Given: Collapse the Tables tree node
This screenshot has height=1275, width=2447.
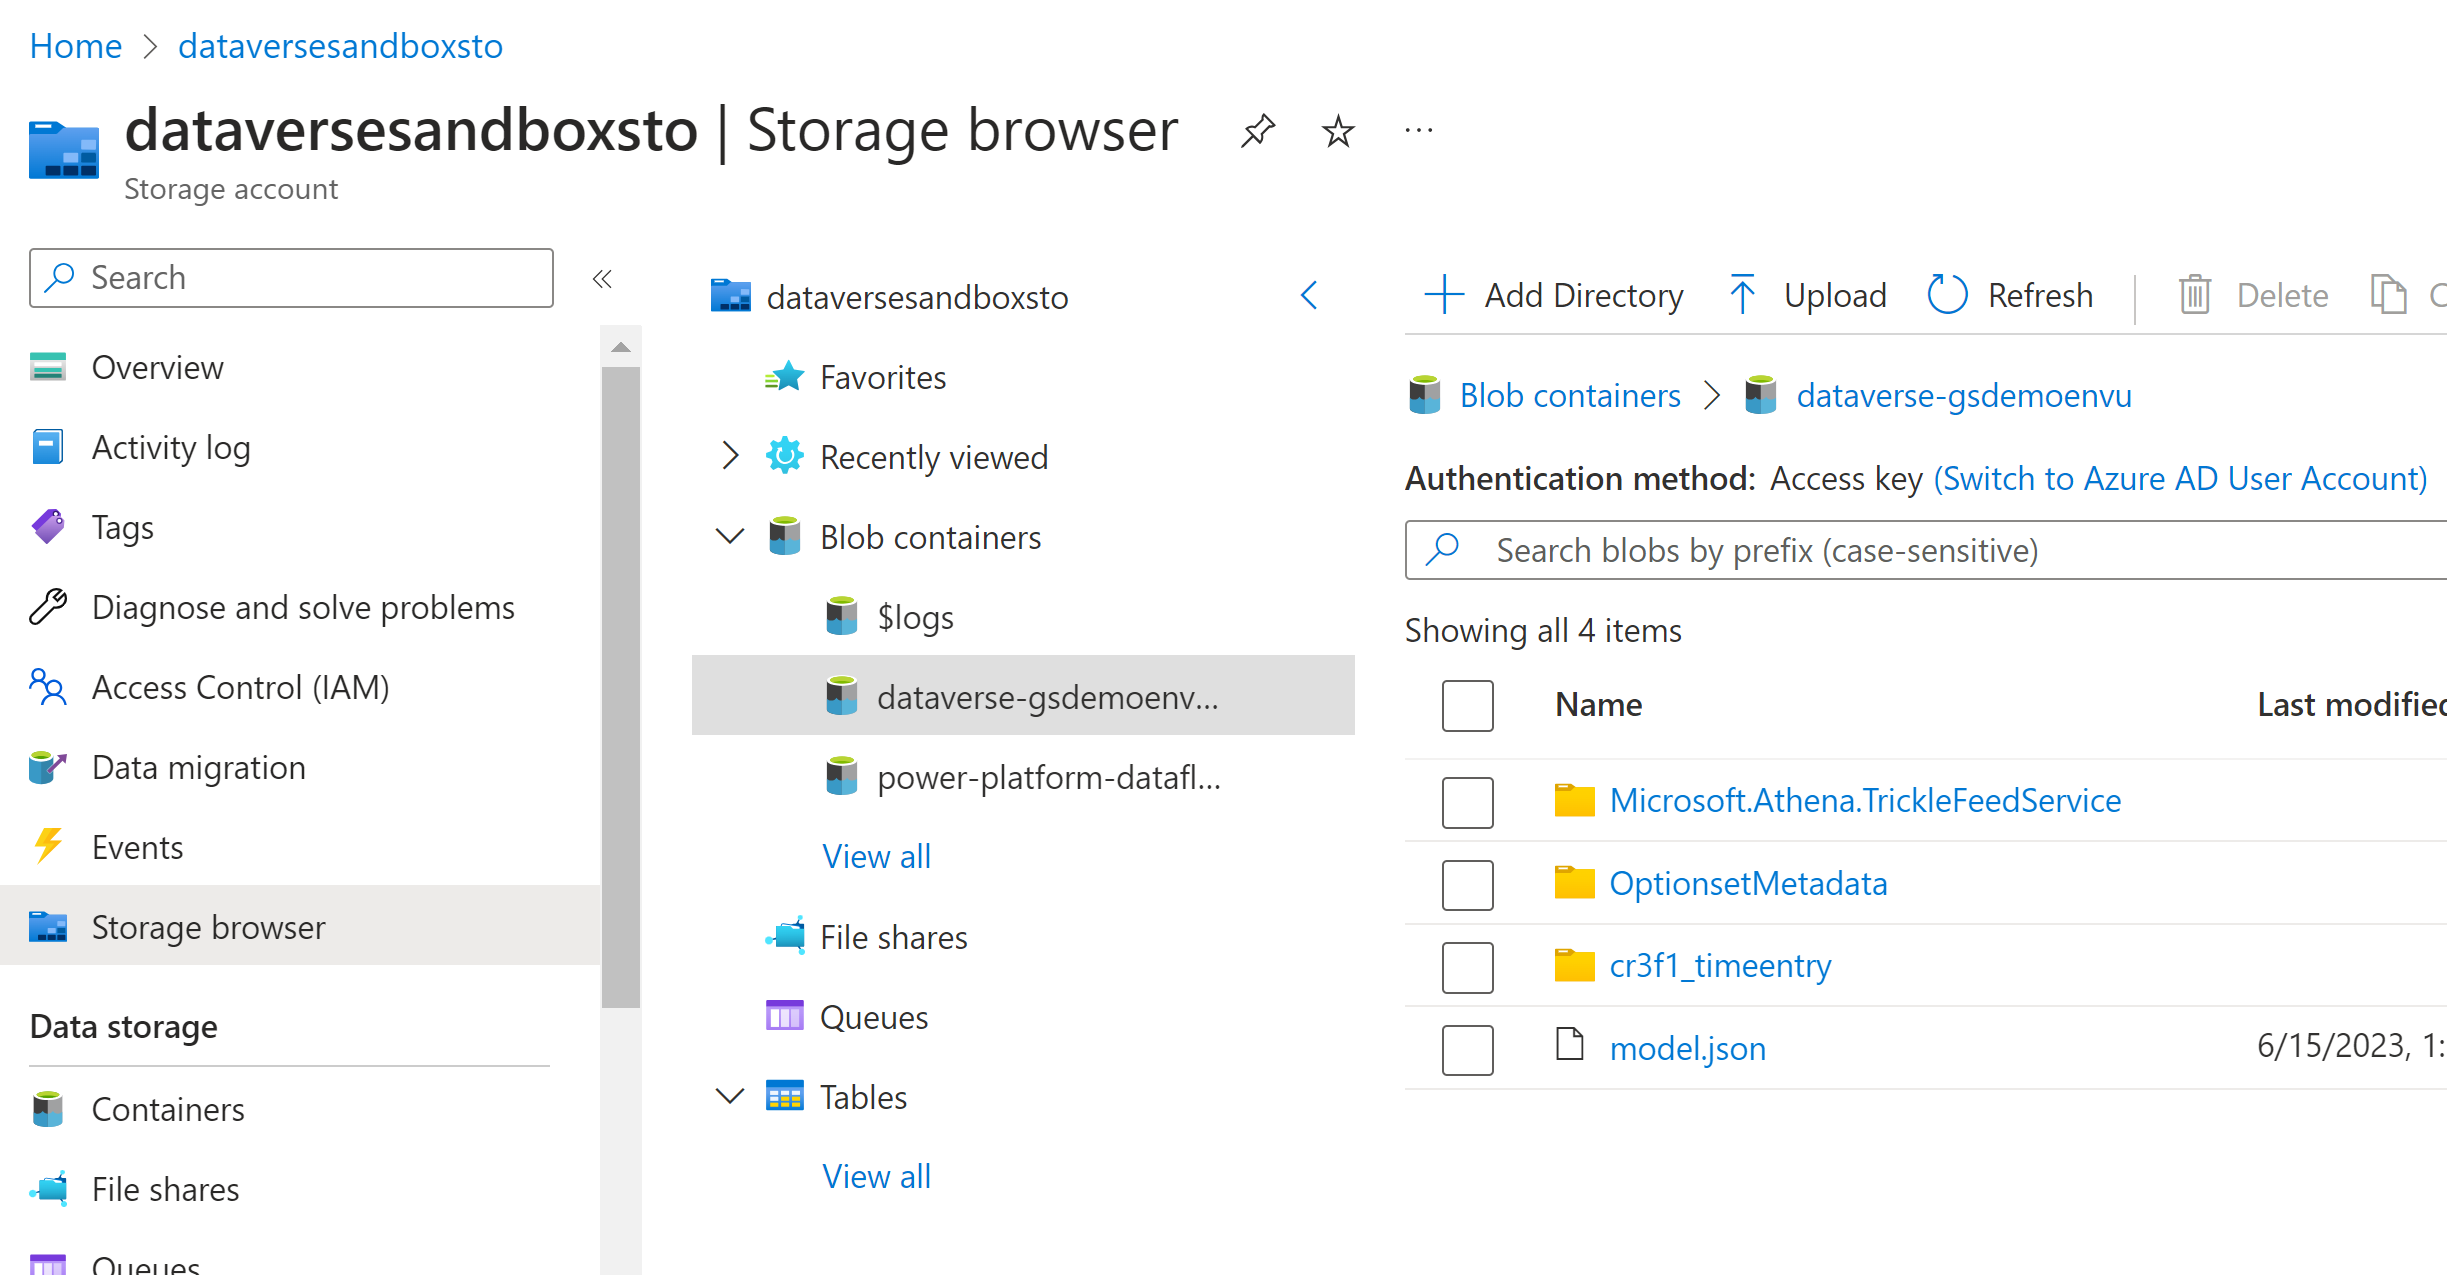Looking at the screenshot, I should [x=730, y=1097].
